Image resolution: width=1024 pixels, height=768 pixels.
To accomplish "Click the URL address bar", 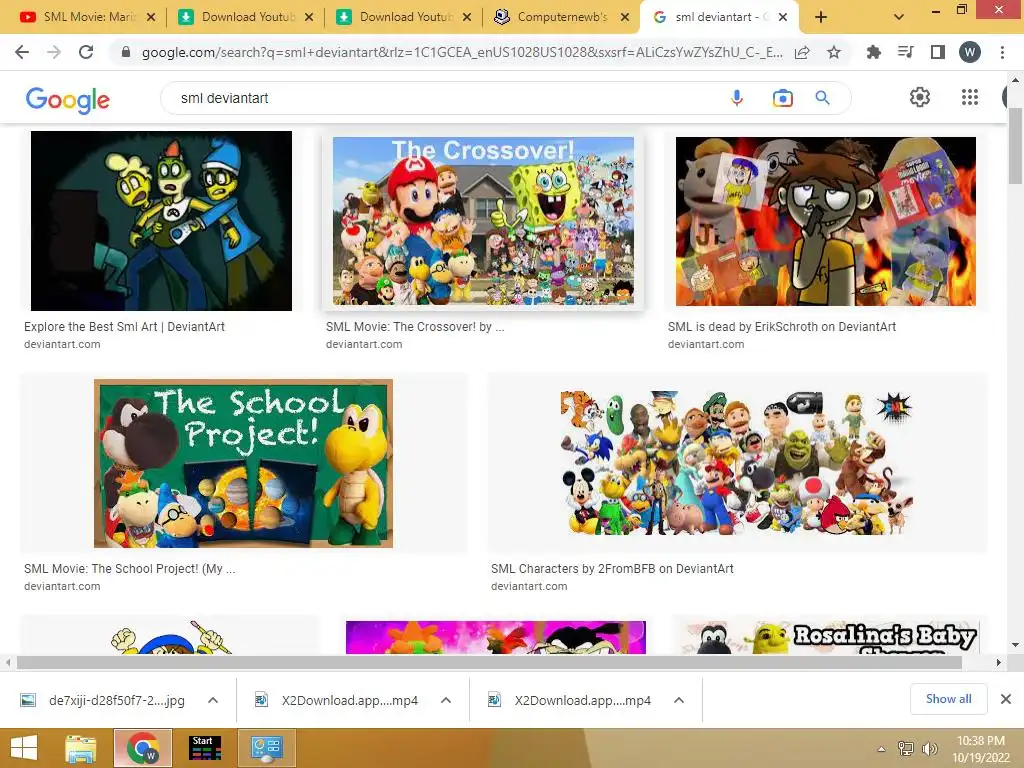I will pyautogui.click(x=461, y=52).
